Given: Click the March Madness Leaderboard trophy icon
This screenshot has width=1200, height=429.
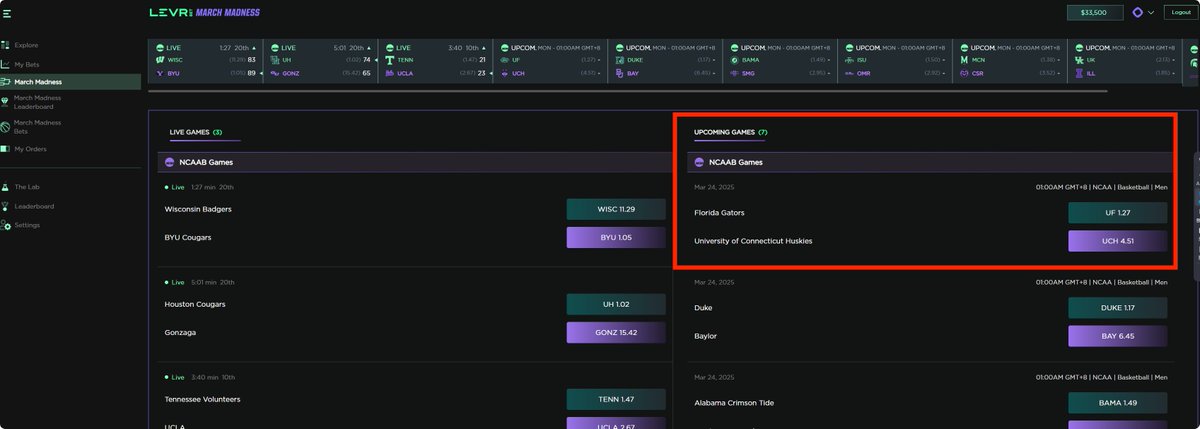Looking at the screenshot, I should pyautogui.click(x=6, y=102).
